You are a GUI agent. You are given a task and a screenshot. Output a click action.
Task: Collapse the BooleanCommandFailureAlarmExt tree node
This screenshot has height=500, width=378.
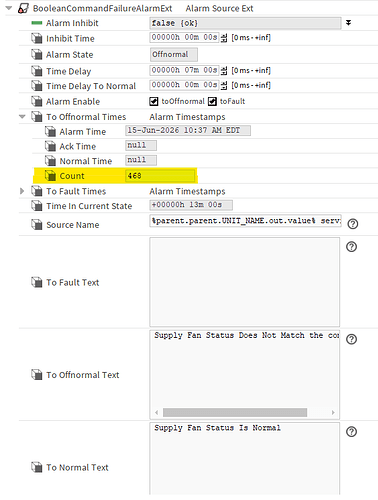point(9,8)
